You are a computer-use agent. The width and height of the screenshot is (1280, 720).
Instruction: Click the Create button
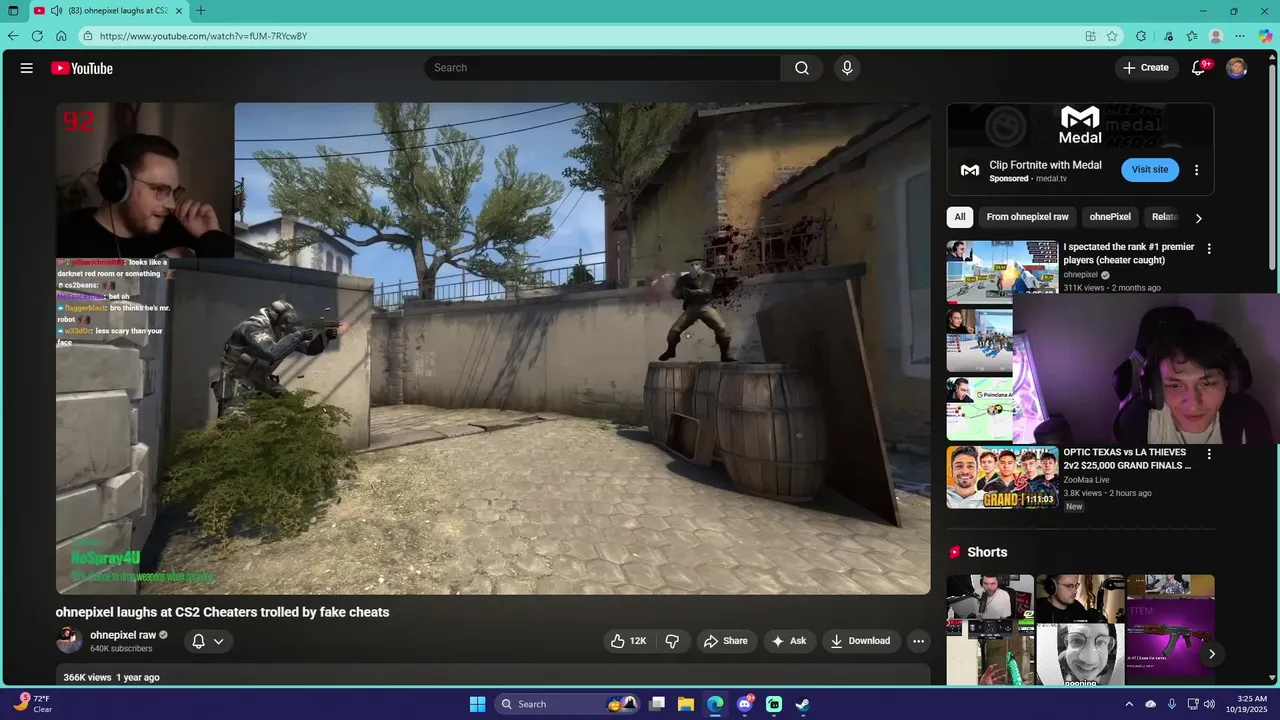point(1146,68)
